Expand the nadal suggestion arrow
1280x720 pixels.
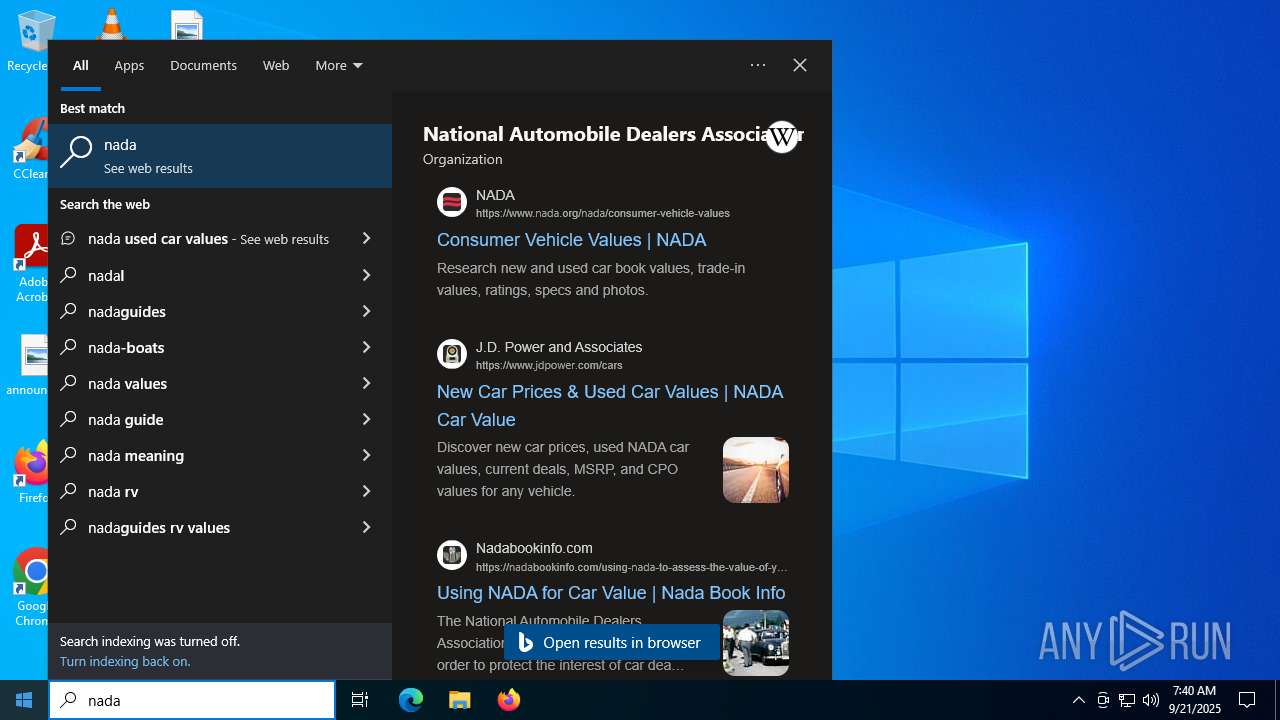pos(366,275)
